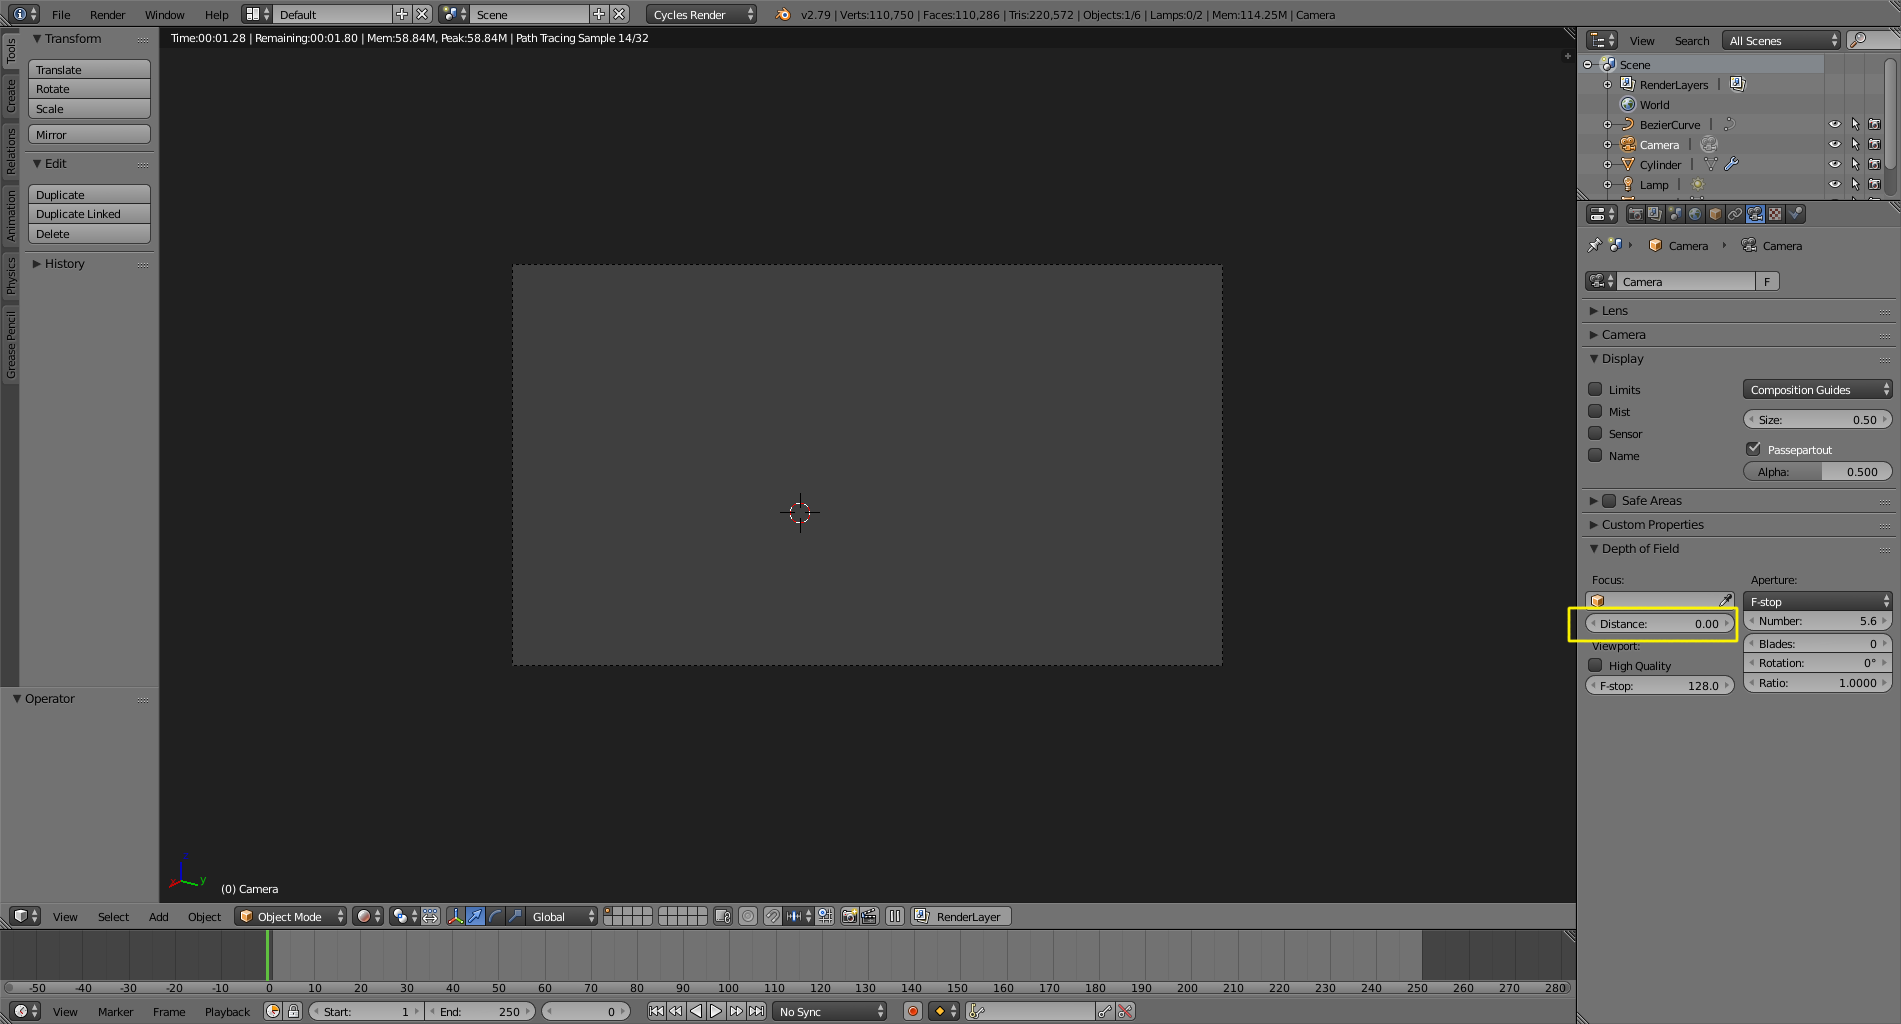Open the Window menu
The height and width of the screenshot is (1024, 1901).
tap(164, 14)
